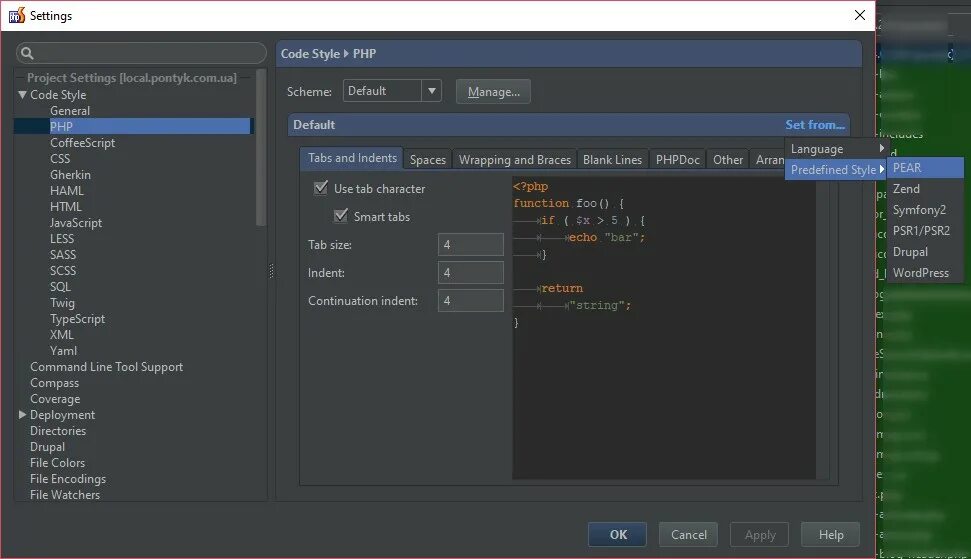This screenshot has width=971, height=559.
Task: Switch to the PHPDoc tab
Action: click(x=677, y=160)
